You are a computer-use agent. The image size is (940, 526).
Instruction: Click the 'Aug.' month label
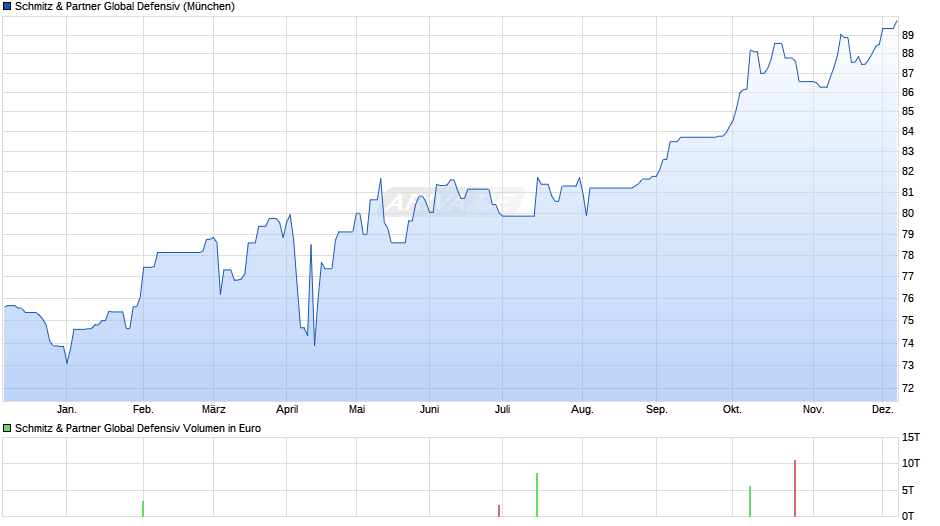coord(582,410)
